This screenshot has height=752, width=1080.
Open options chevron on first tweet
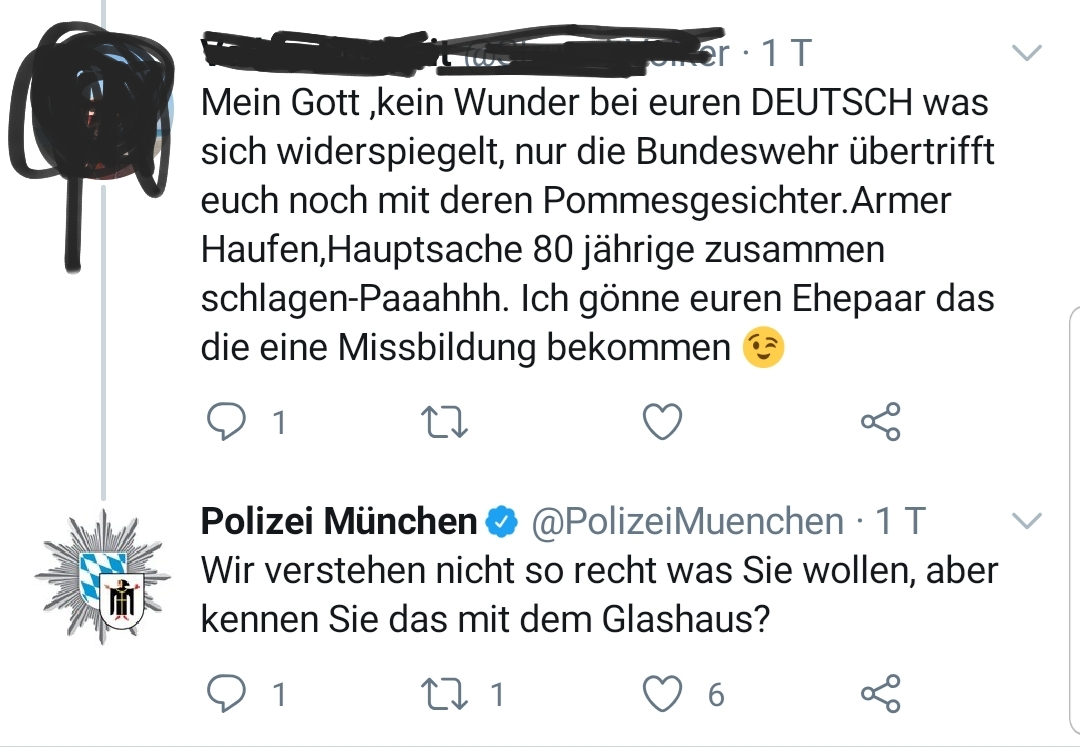tap(1027, 51)
